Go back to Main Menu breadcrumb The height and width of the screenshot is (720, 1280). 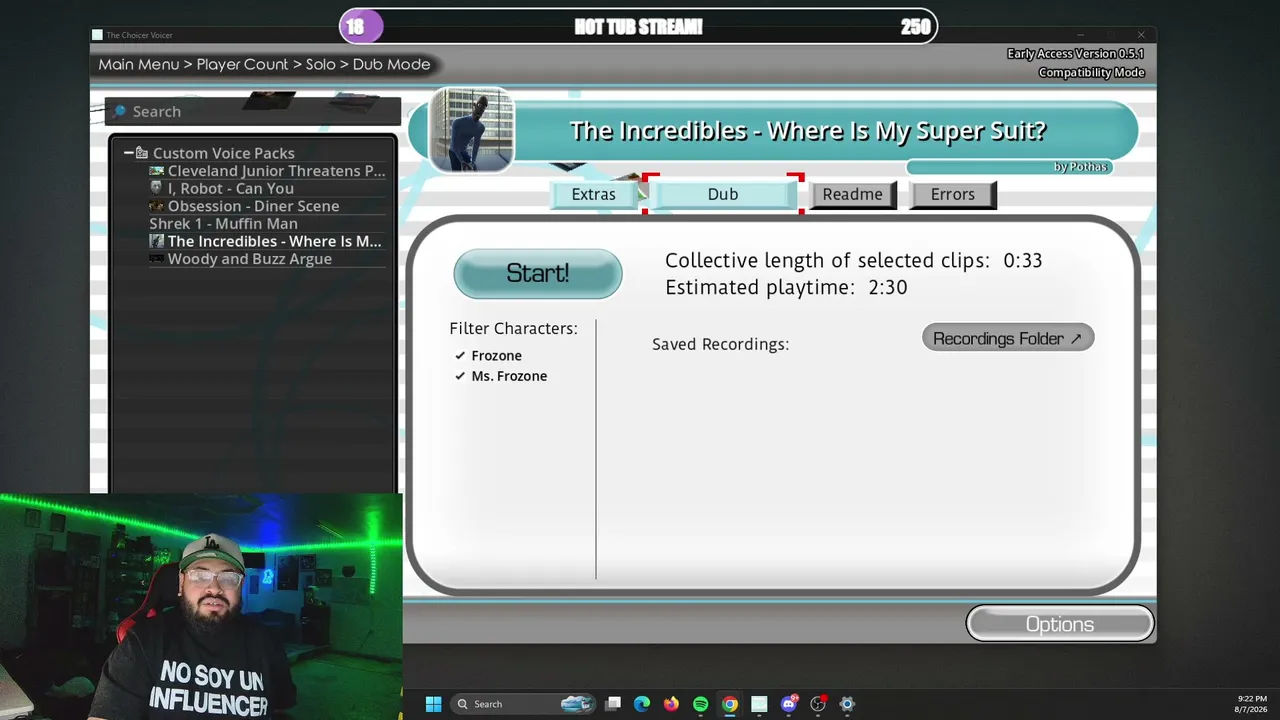tap(139, 64)
